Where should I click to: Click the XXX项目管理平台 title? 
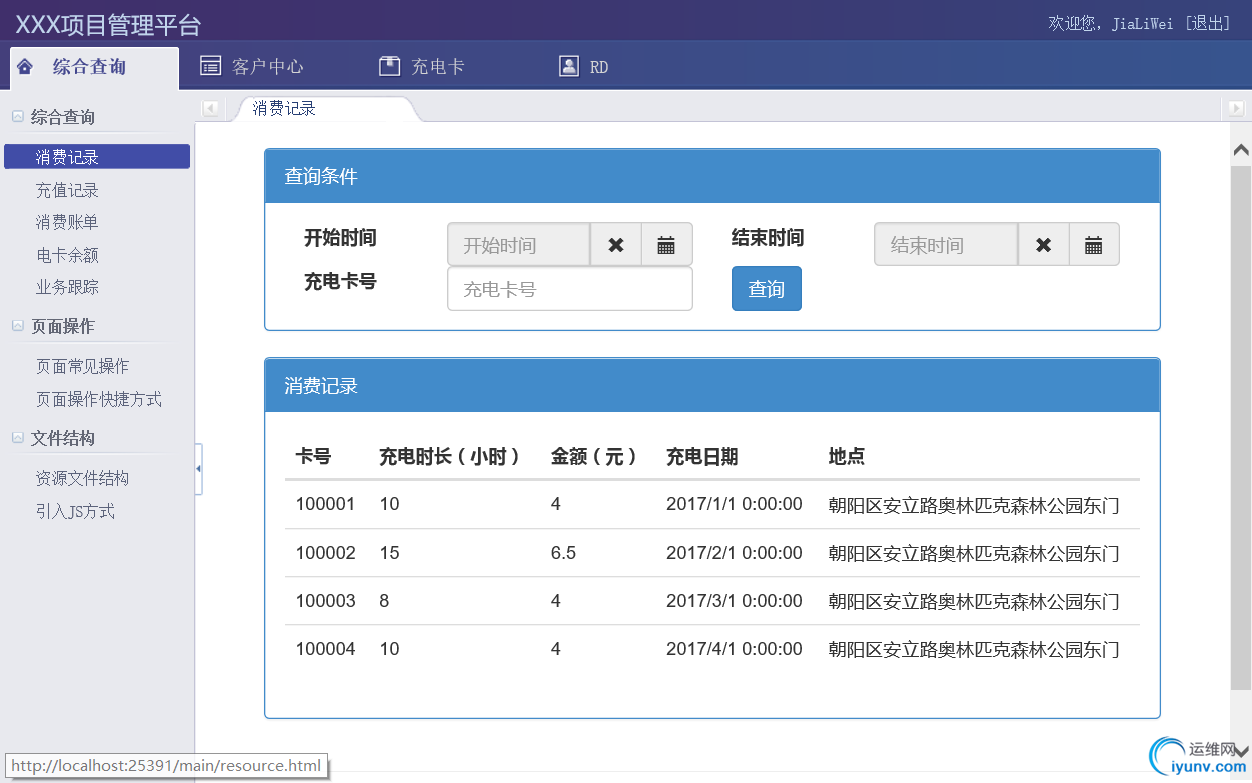pyautogui.click(x=108, y=24)
